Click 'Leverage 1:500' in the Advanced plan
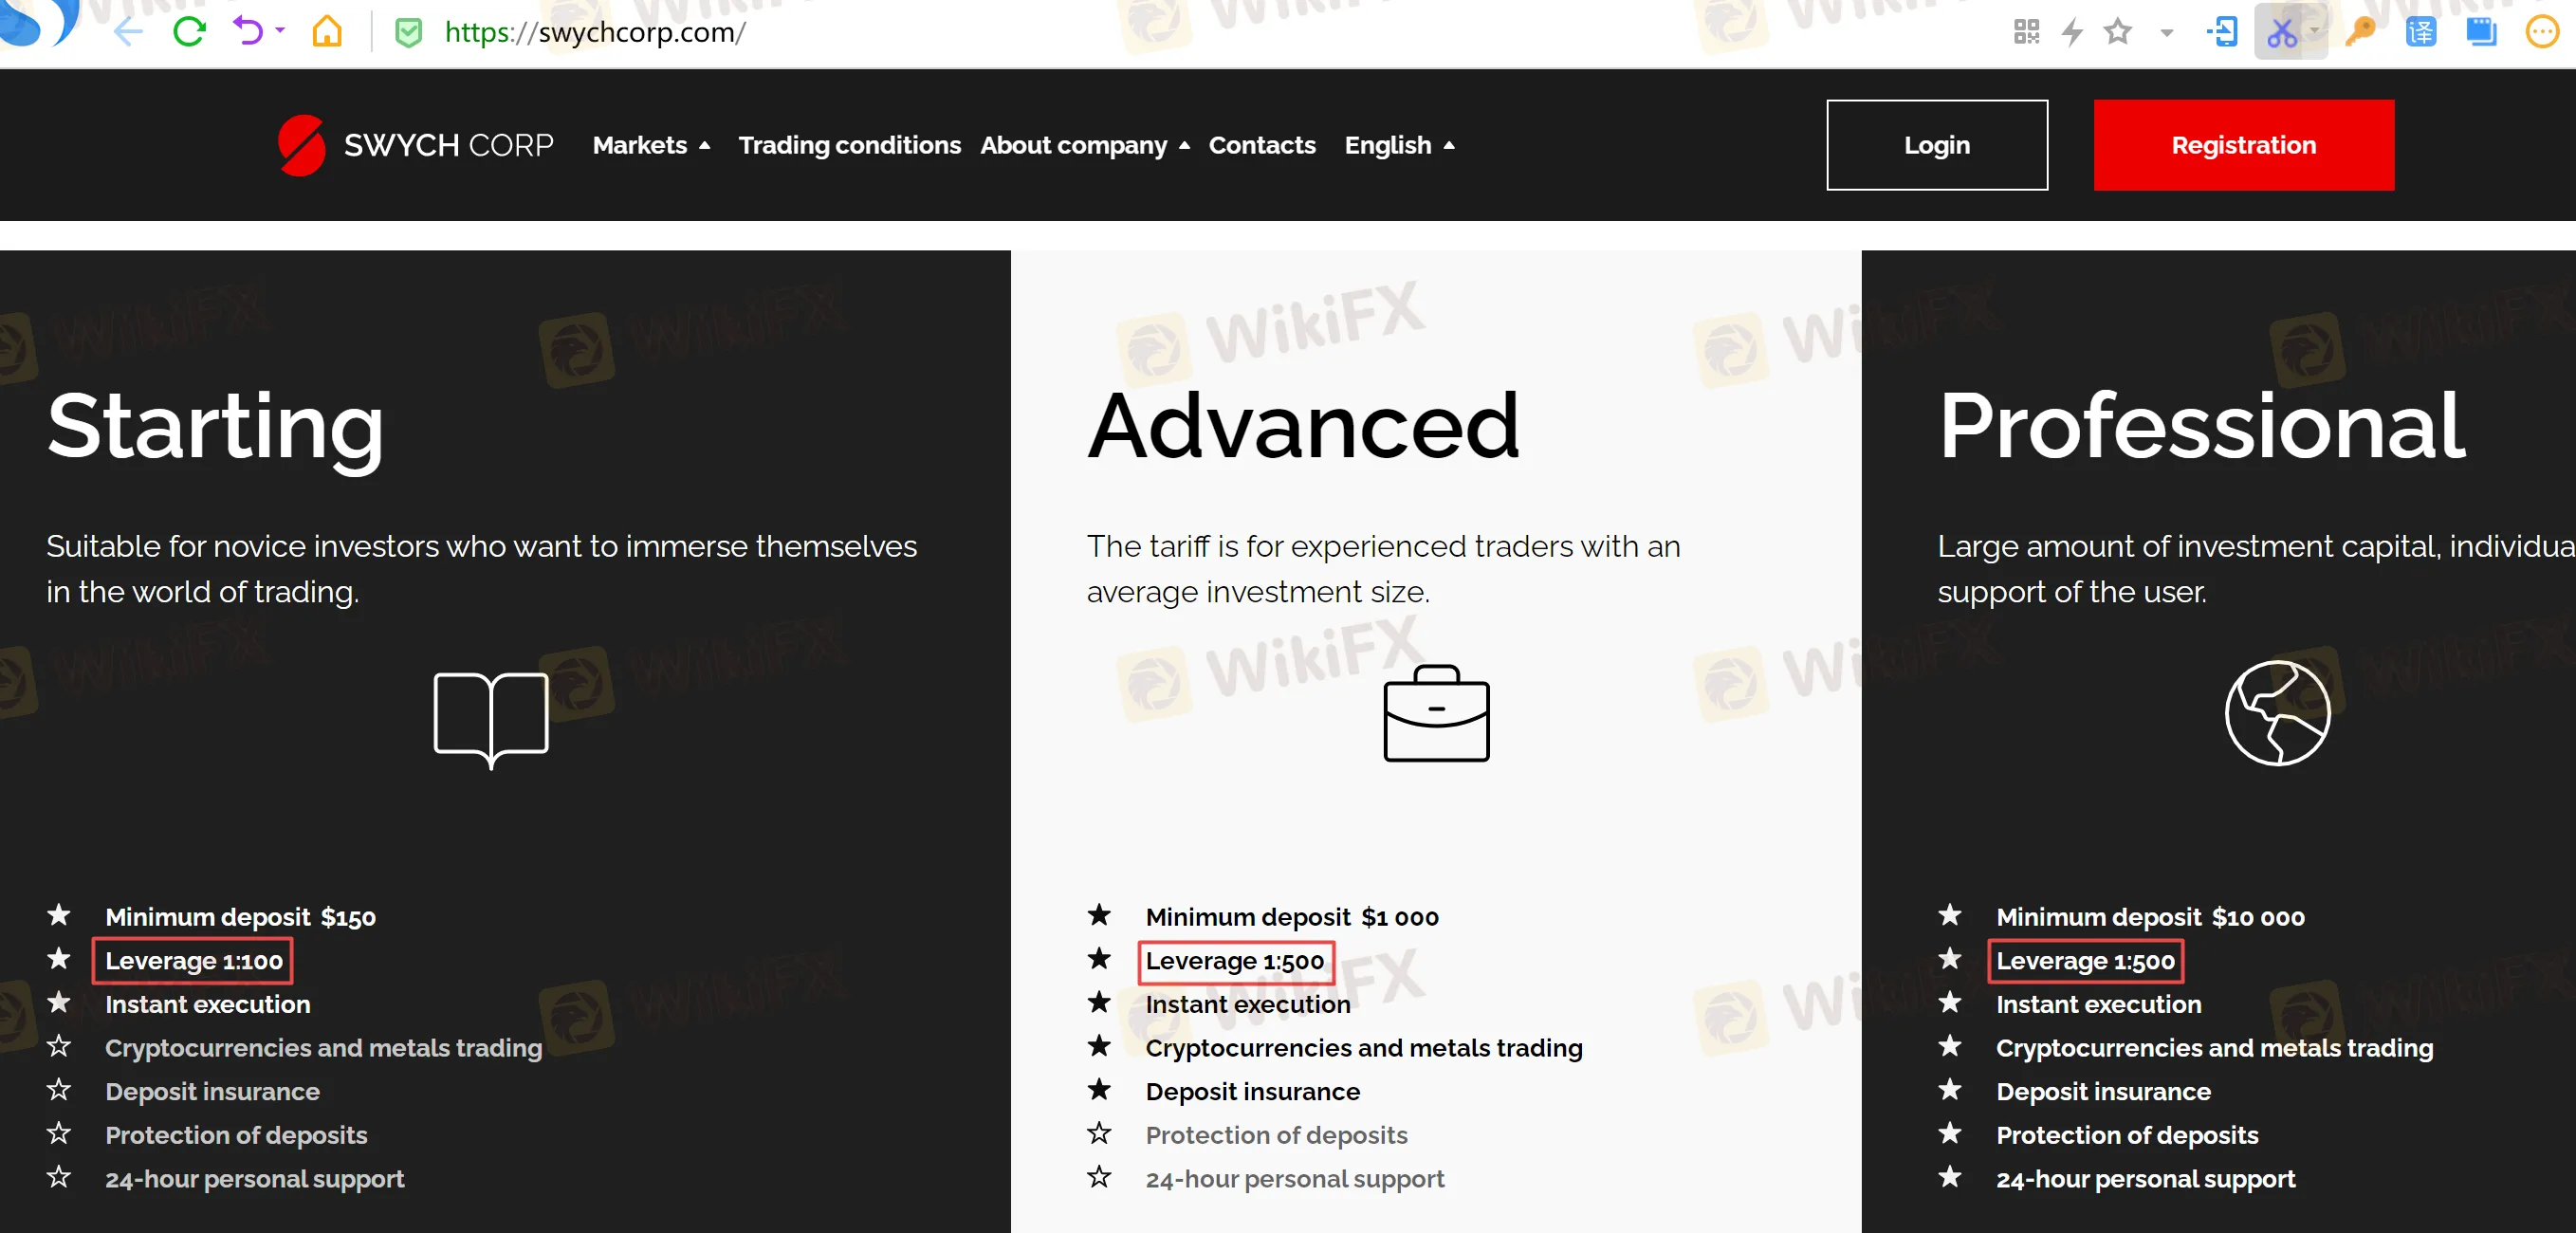This screenshot has width=2576, height=1233. [x=1234, y=960]
